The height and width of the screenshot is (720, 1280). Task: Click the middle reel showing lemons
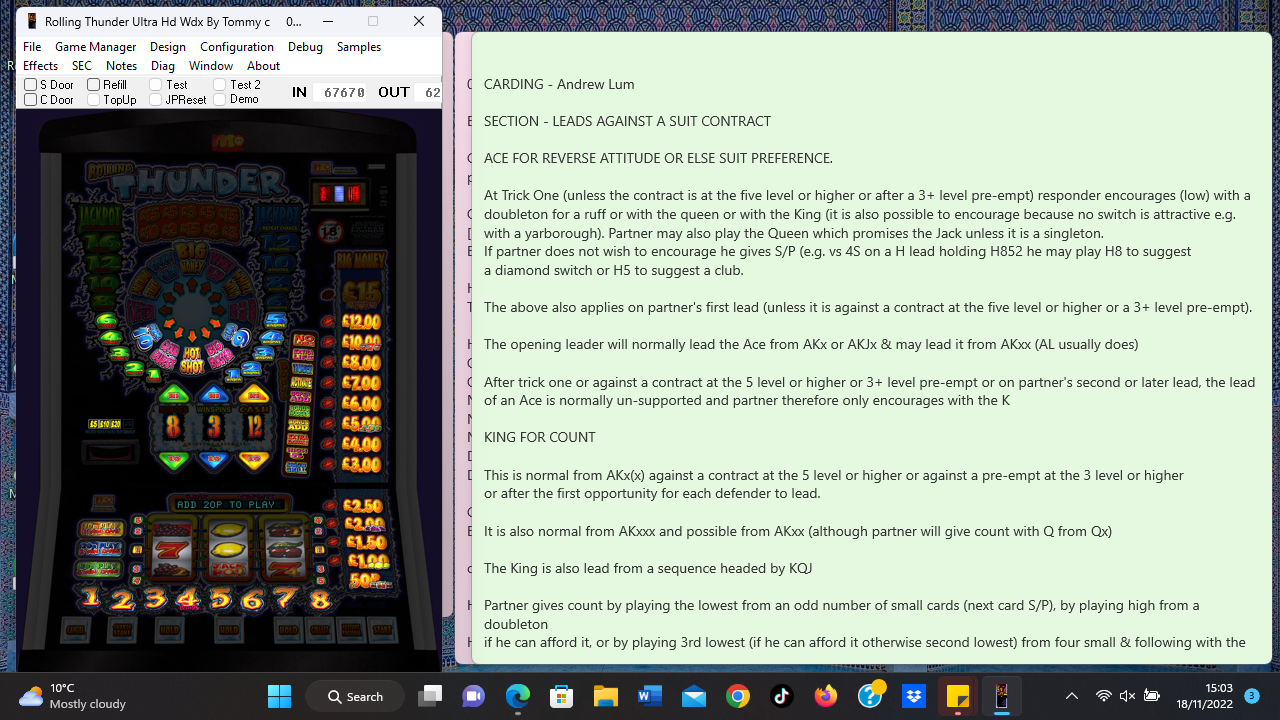coord(229,549)
